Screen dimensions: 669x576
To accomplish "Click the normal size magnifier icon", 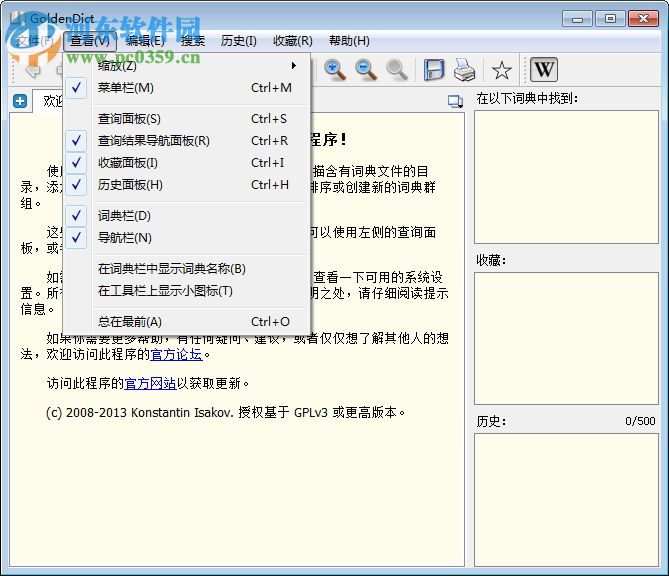I will click(397, 70).
